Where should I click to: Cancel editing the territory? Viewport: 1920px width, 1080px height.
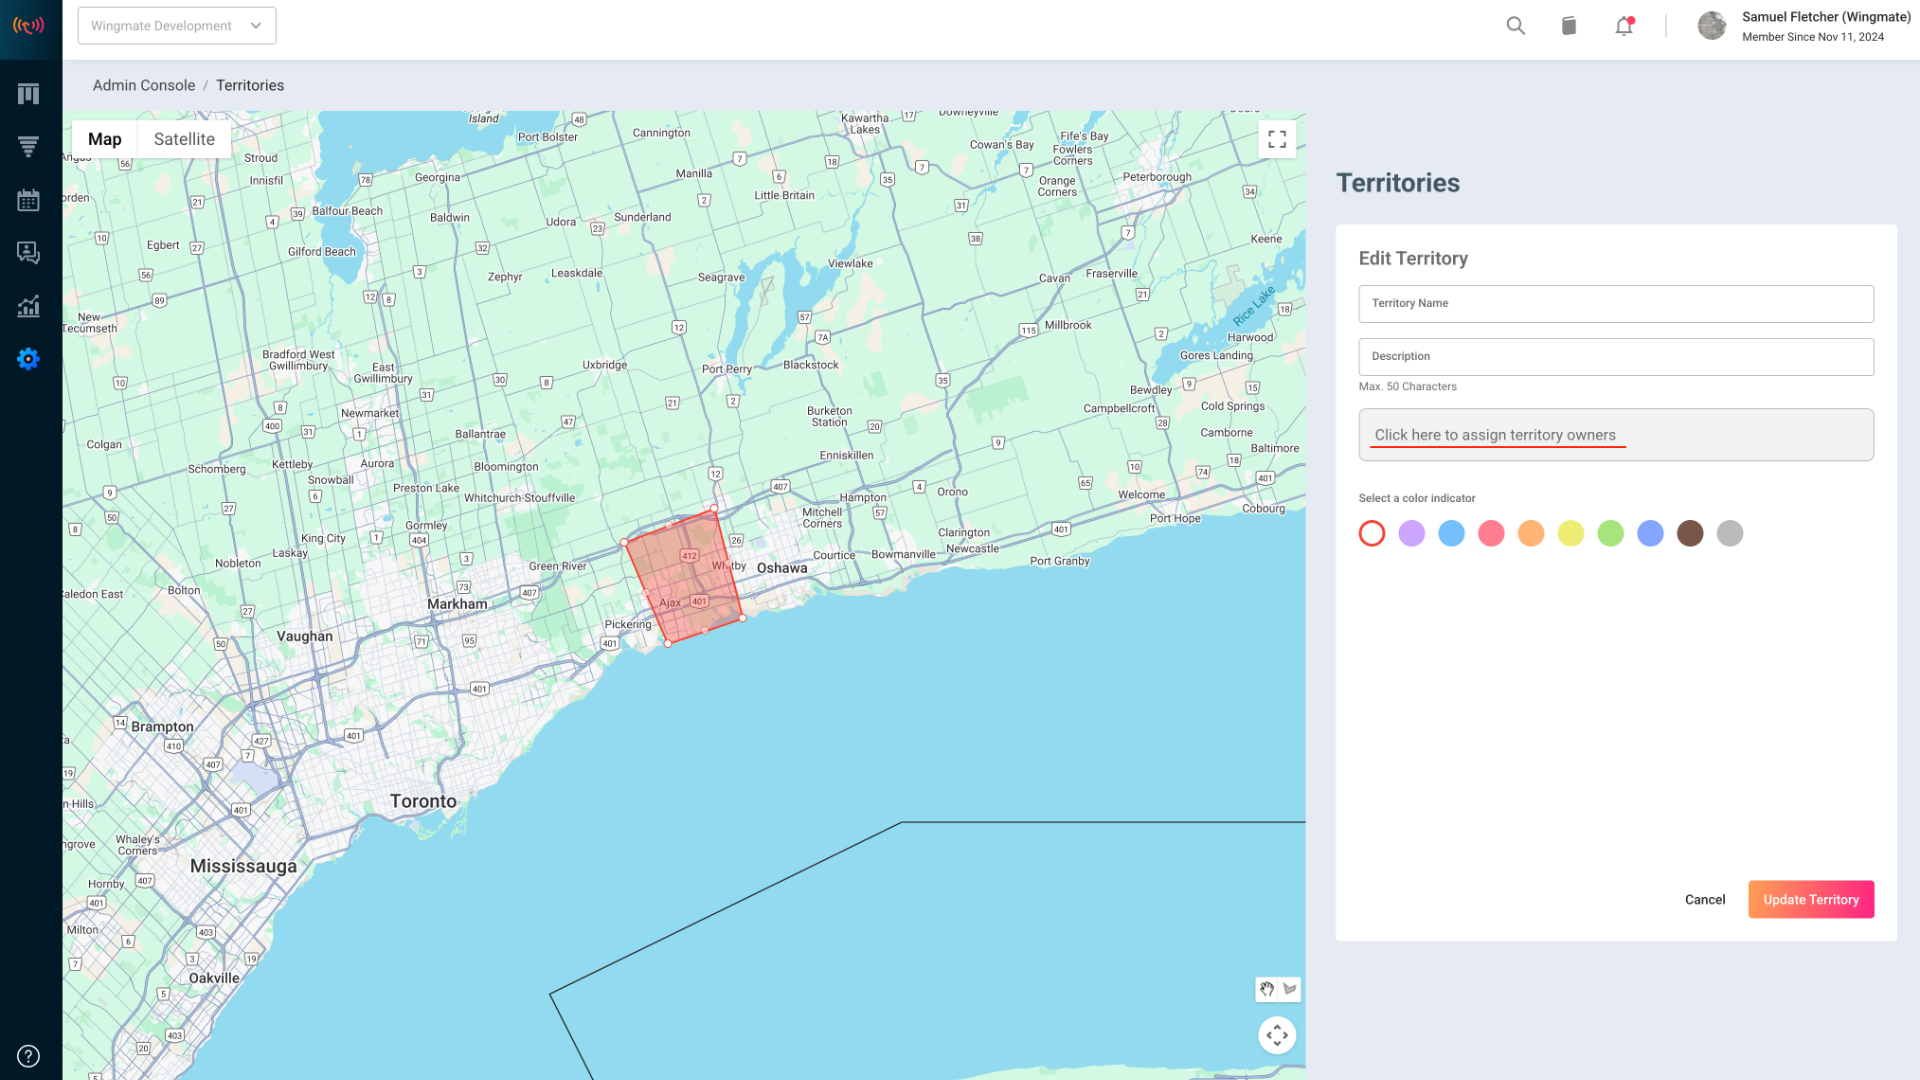(1705, 899)
